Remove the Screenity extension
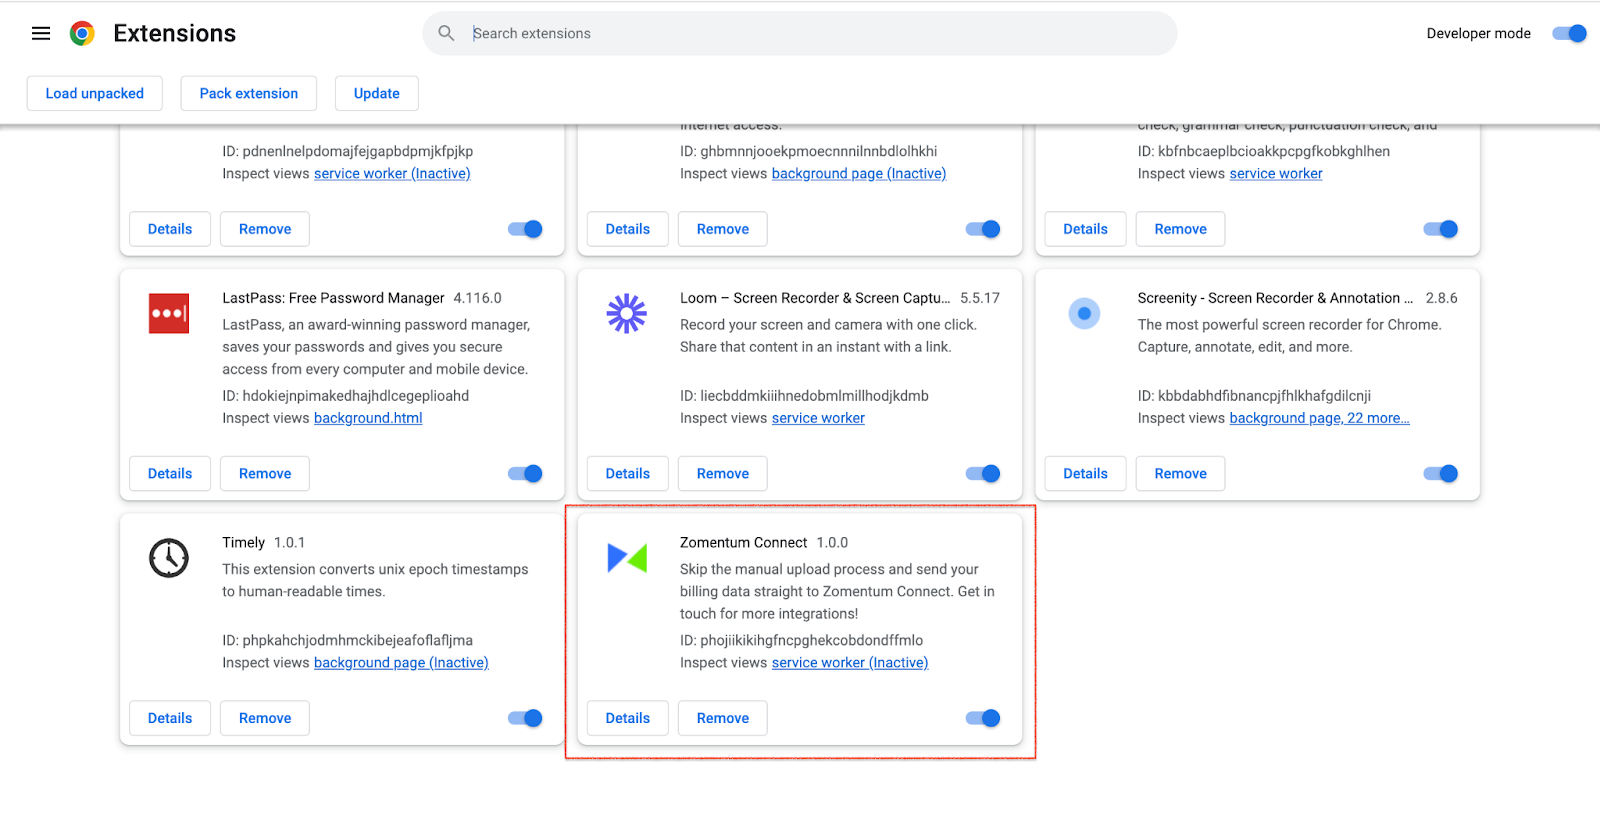The height and width of the screenshot is (816, 1600). pyautogui.click(x=1181, y=473)
